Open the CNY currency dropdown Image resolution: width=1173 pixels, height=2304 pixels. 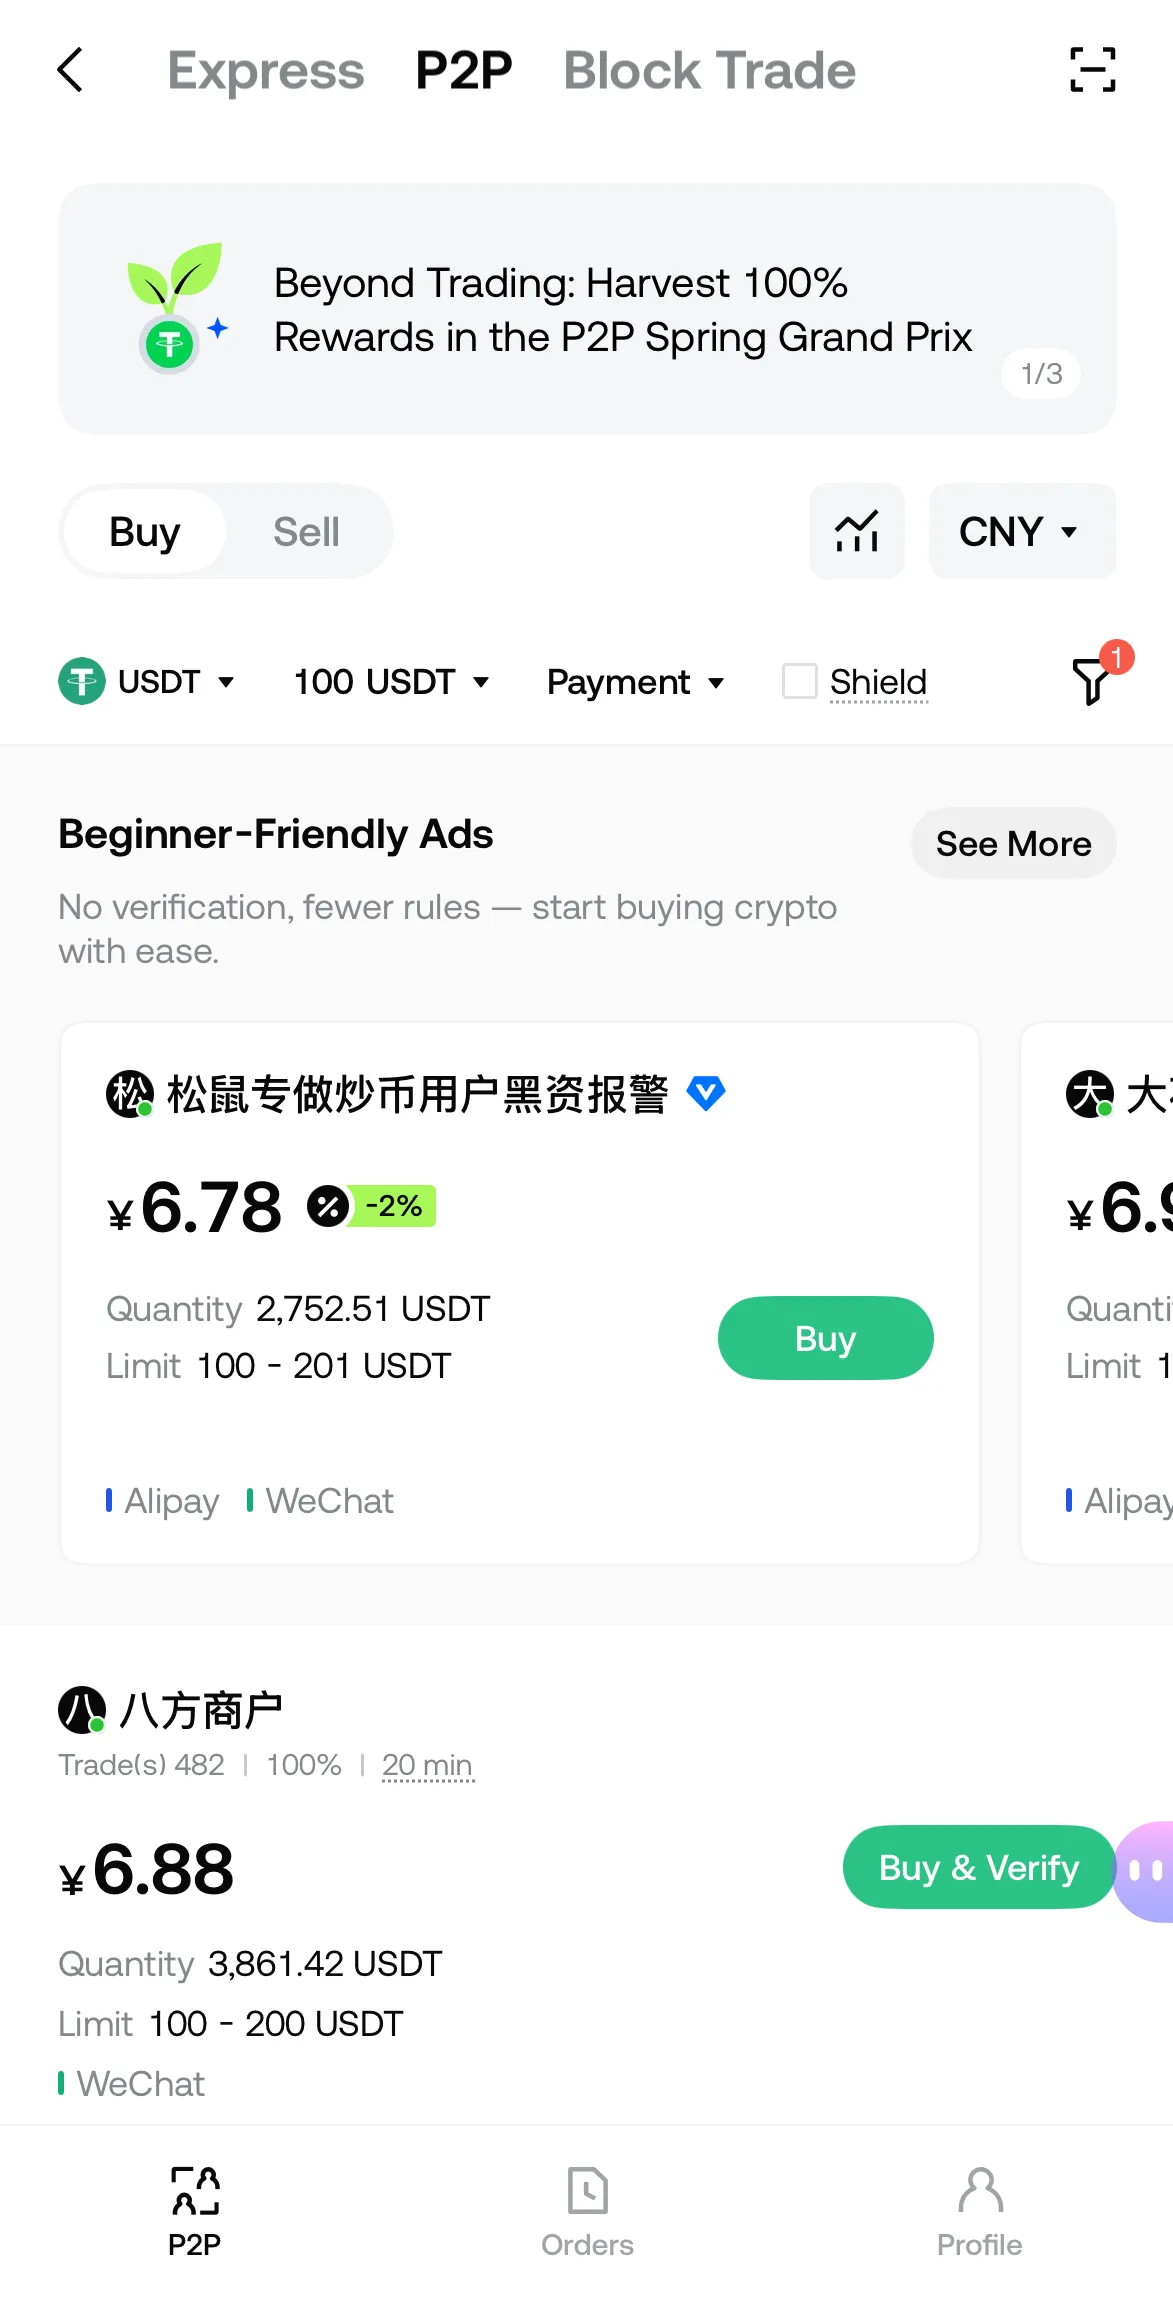(1021, 531)
